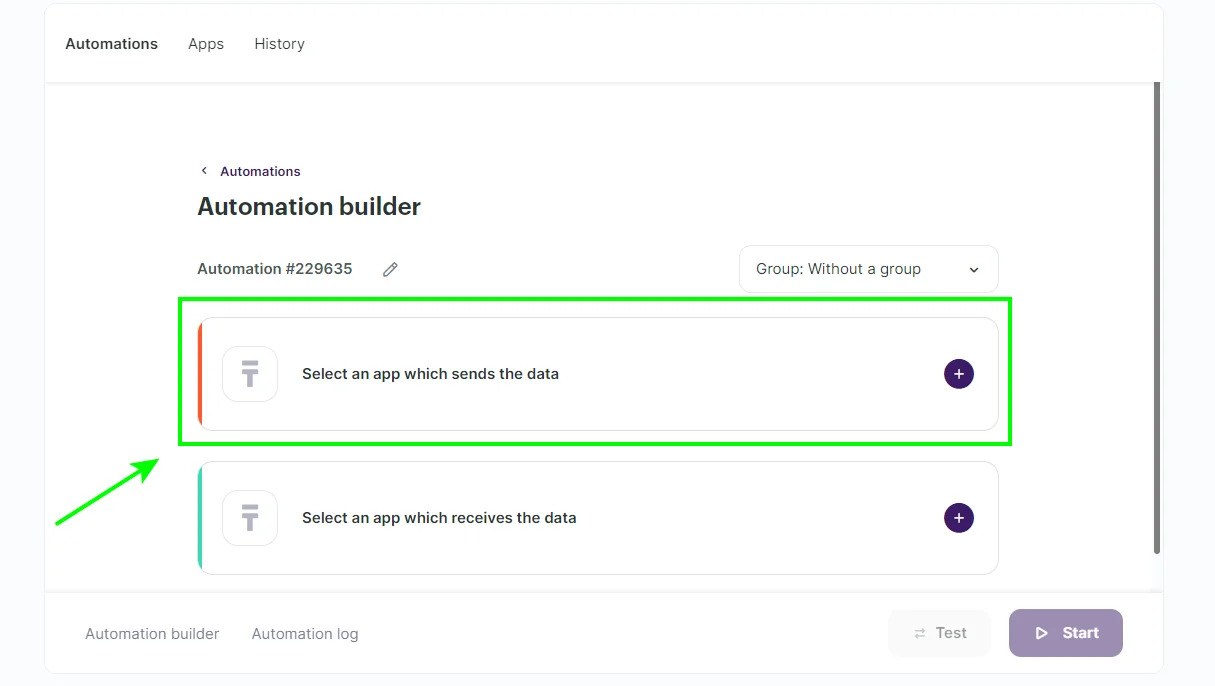Open the History tab
Image resolution: width=1215 pixels, height=686 pixels.
(279, 44)
